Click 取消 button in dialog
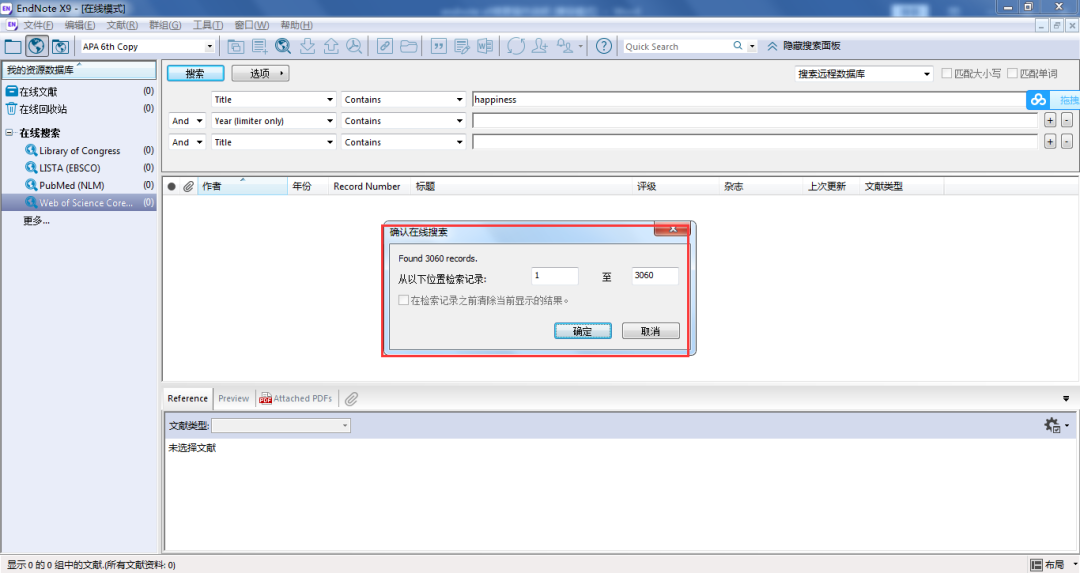The height and width of the screenshot is (573, 1080). (x=650, y=331)
